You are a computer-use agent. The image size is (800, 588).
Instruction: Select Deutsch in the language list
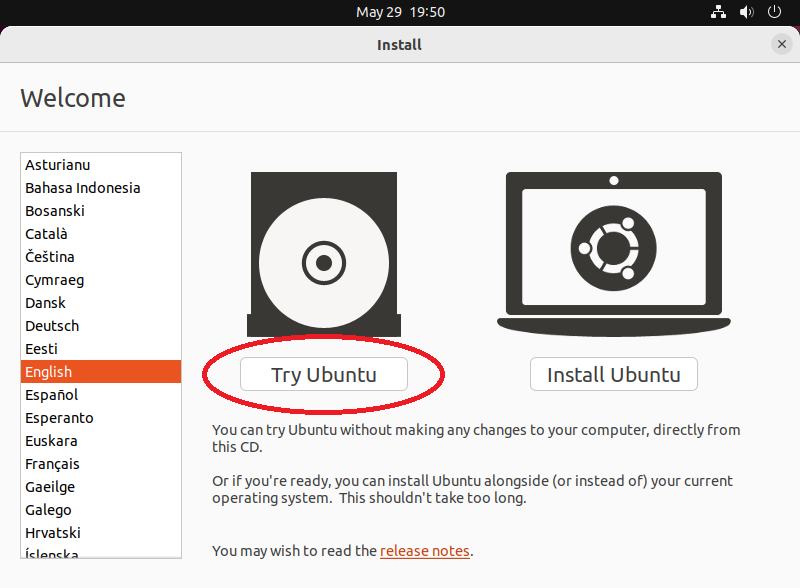click(101, 326)
